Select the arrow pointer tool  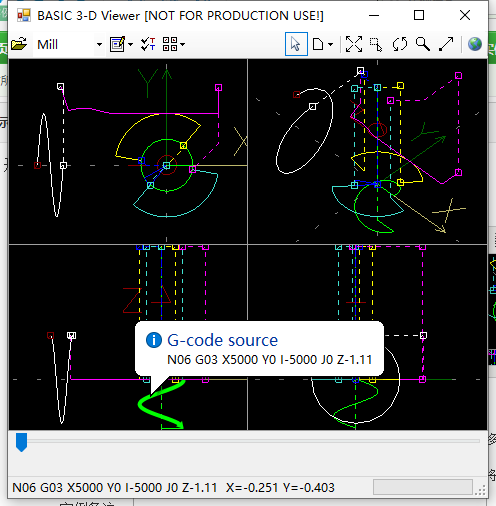[x=296, y=44]
